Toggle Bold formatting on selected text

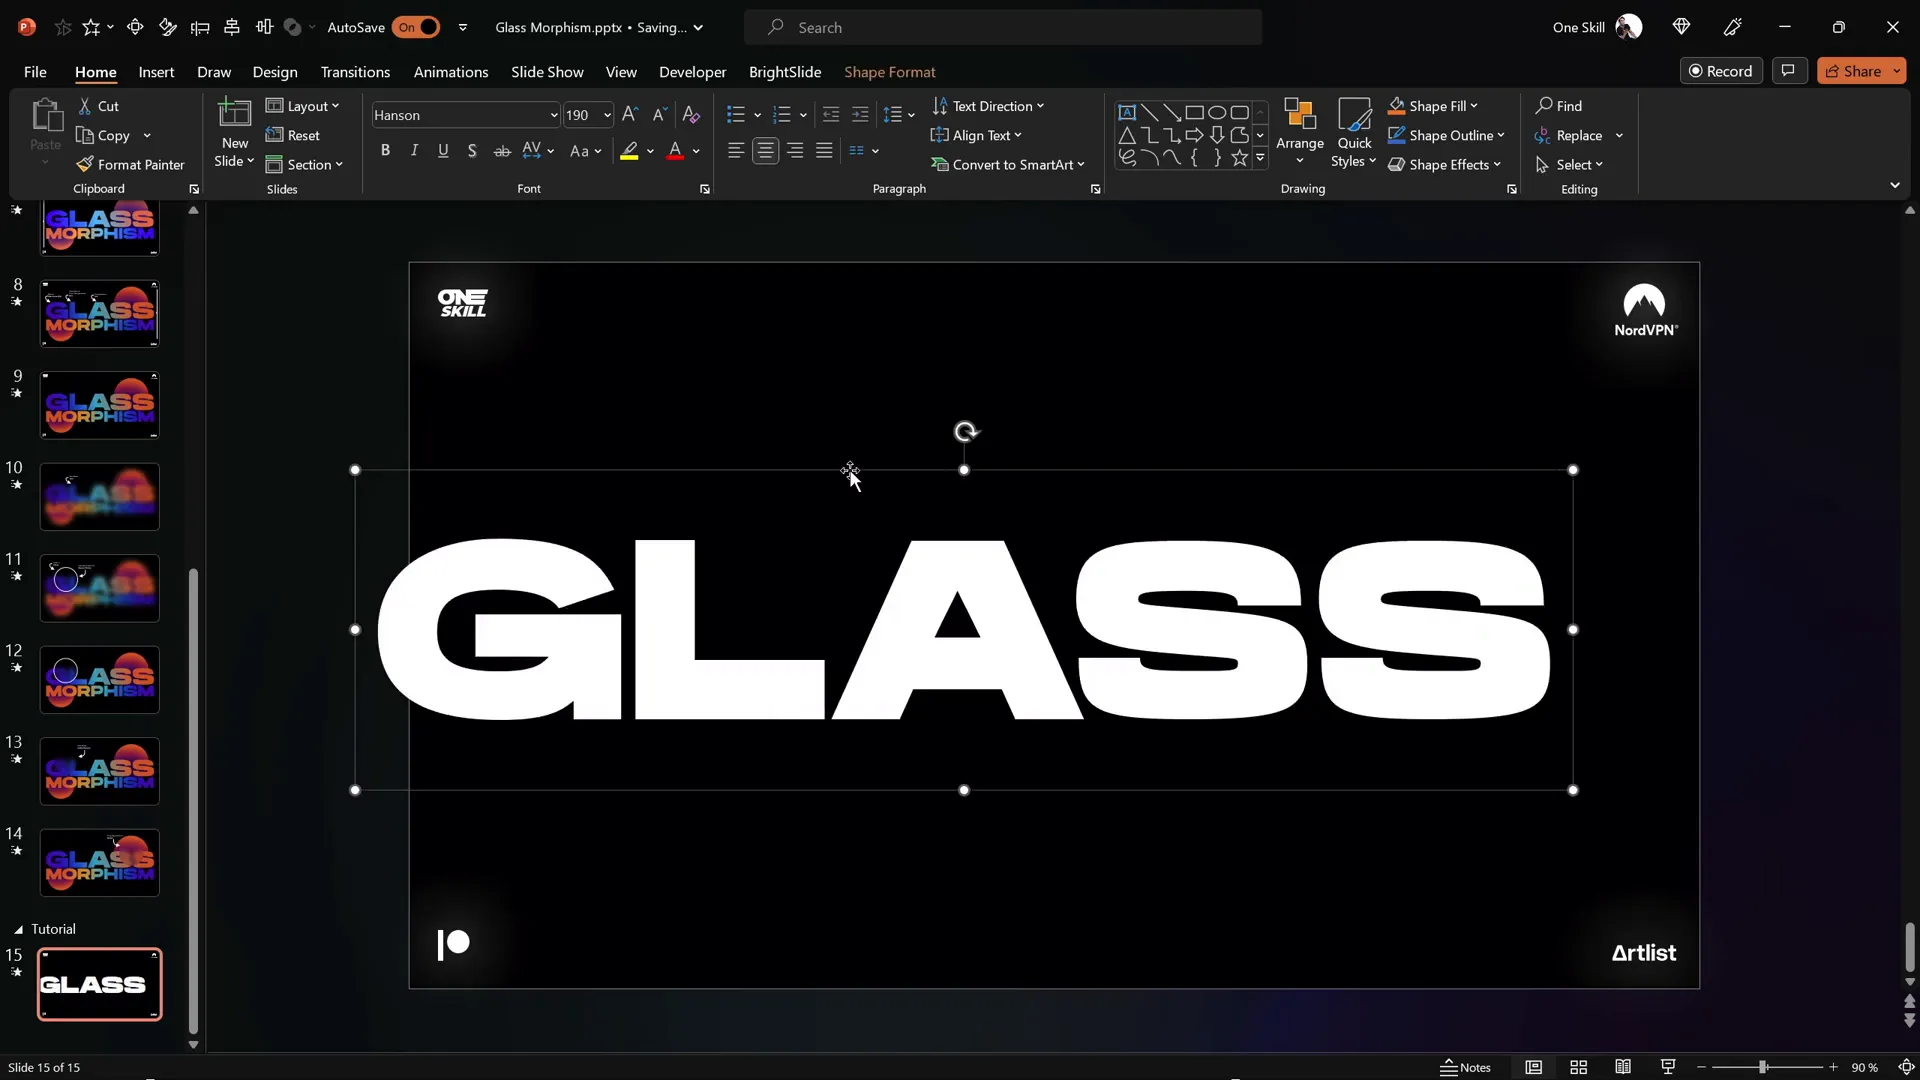[x=385, y=150]
